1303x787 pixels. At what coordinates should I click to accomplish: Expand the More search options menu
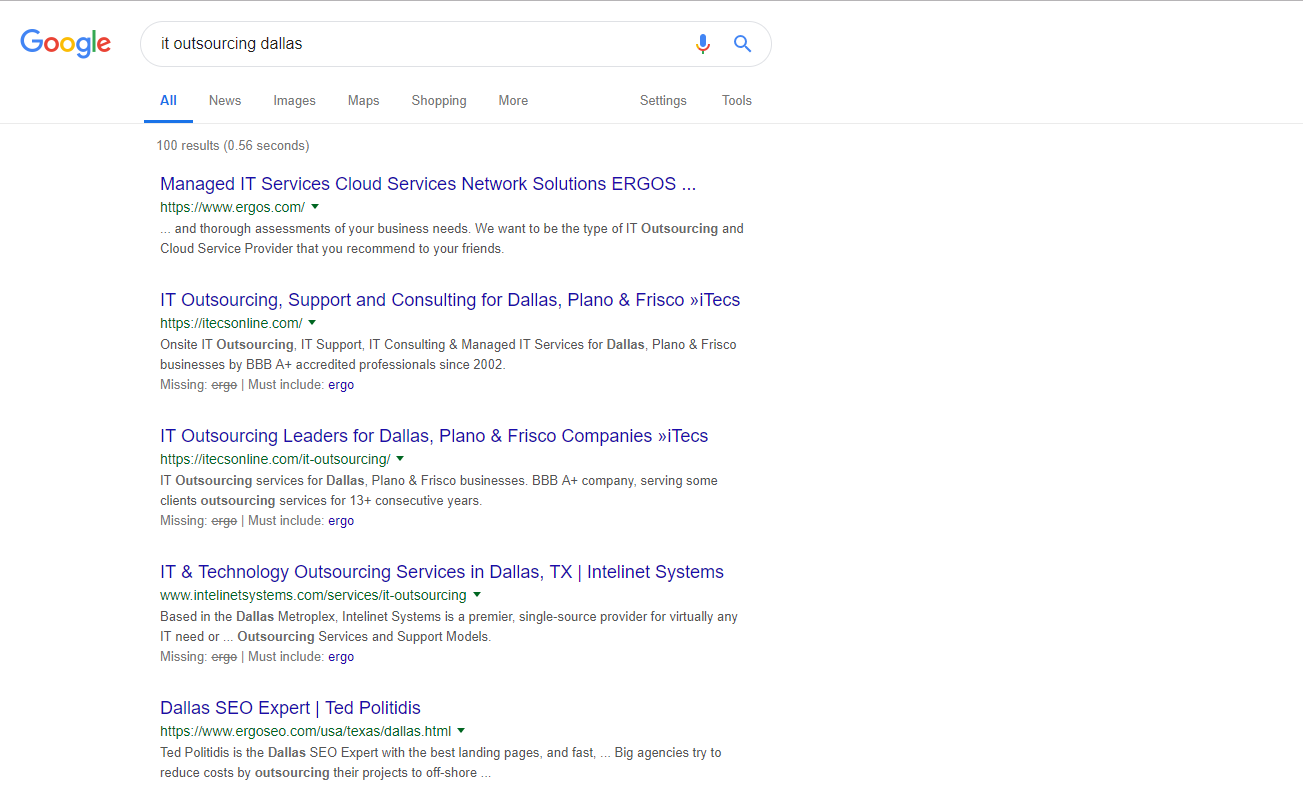coord(513,100)
